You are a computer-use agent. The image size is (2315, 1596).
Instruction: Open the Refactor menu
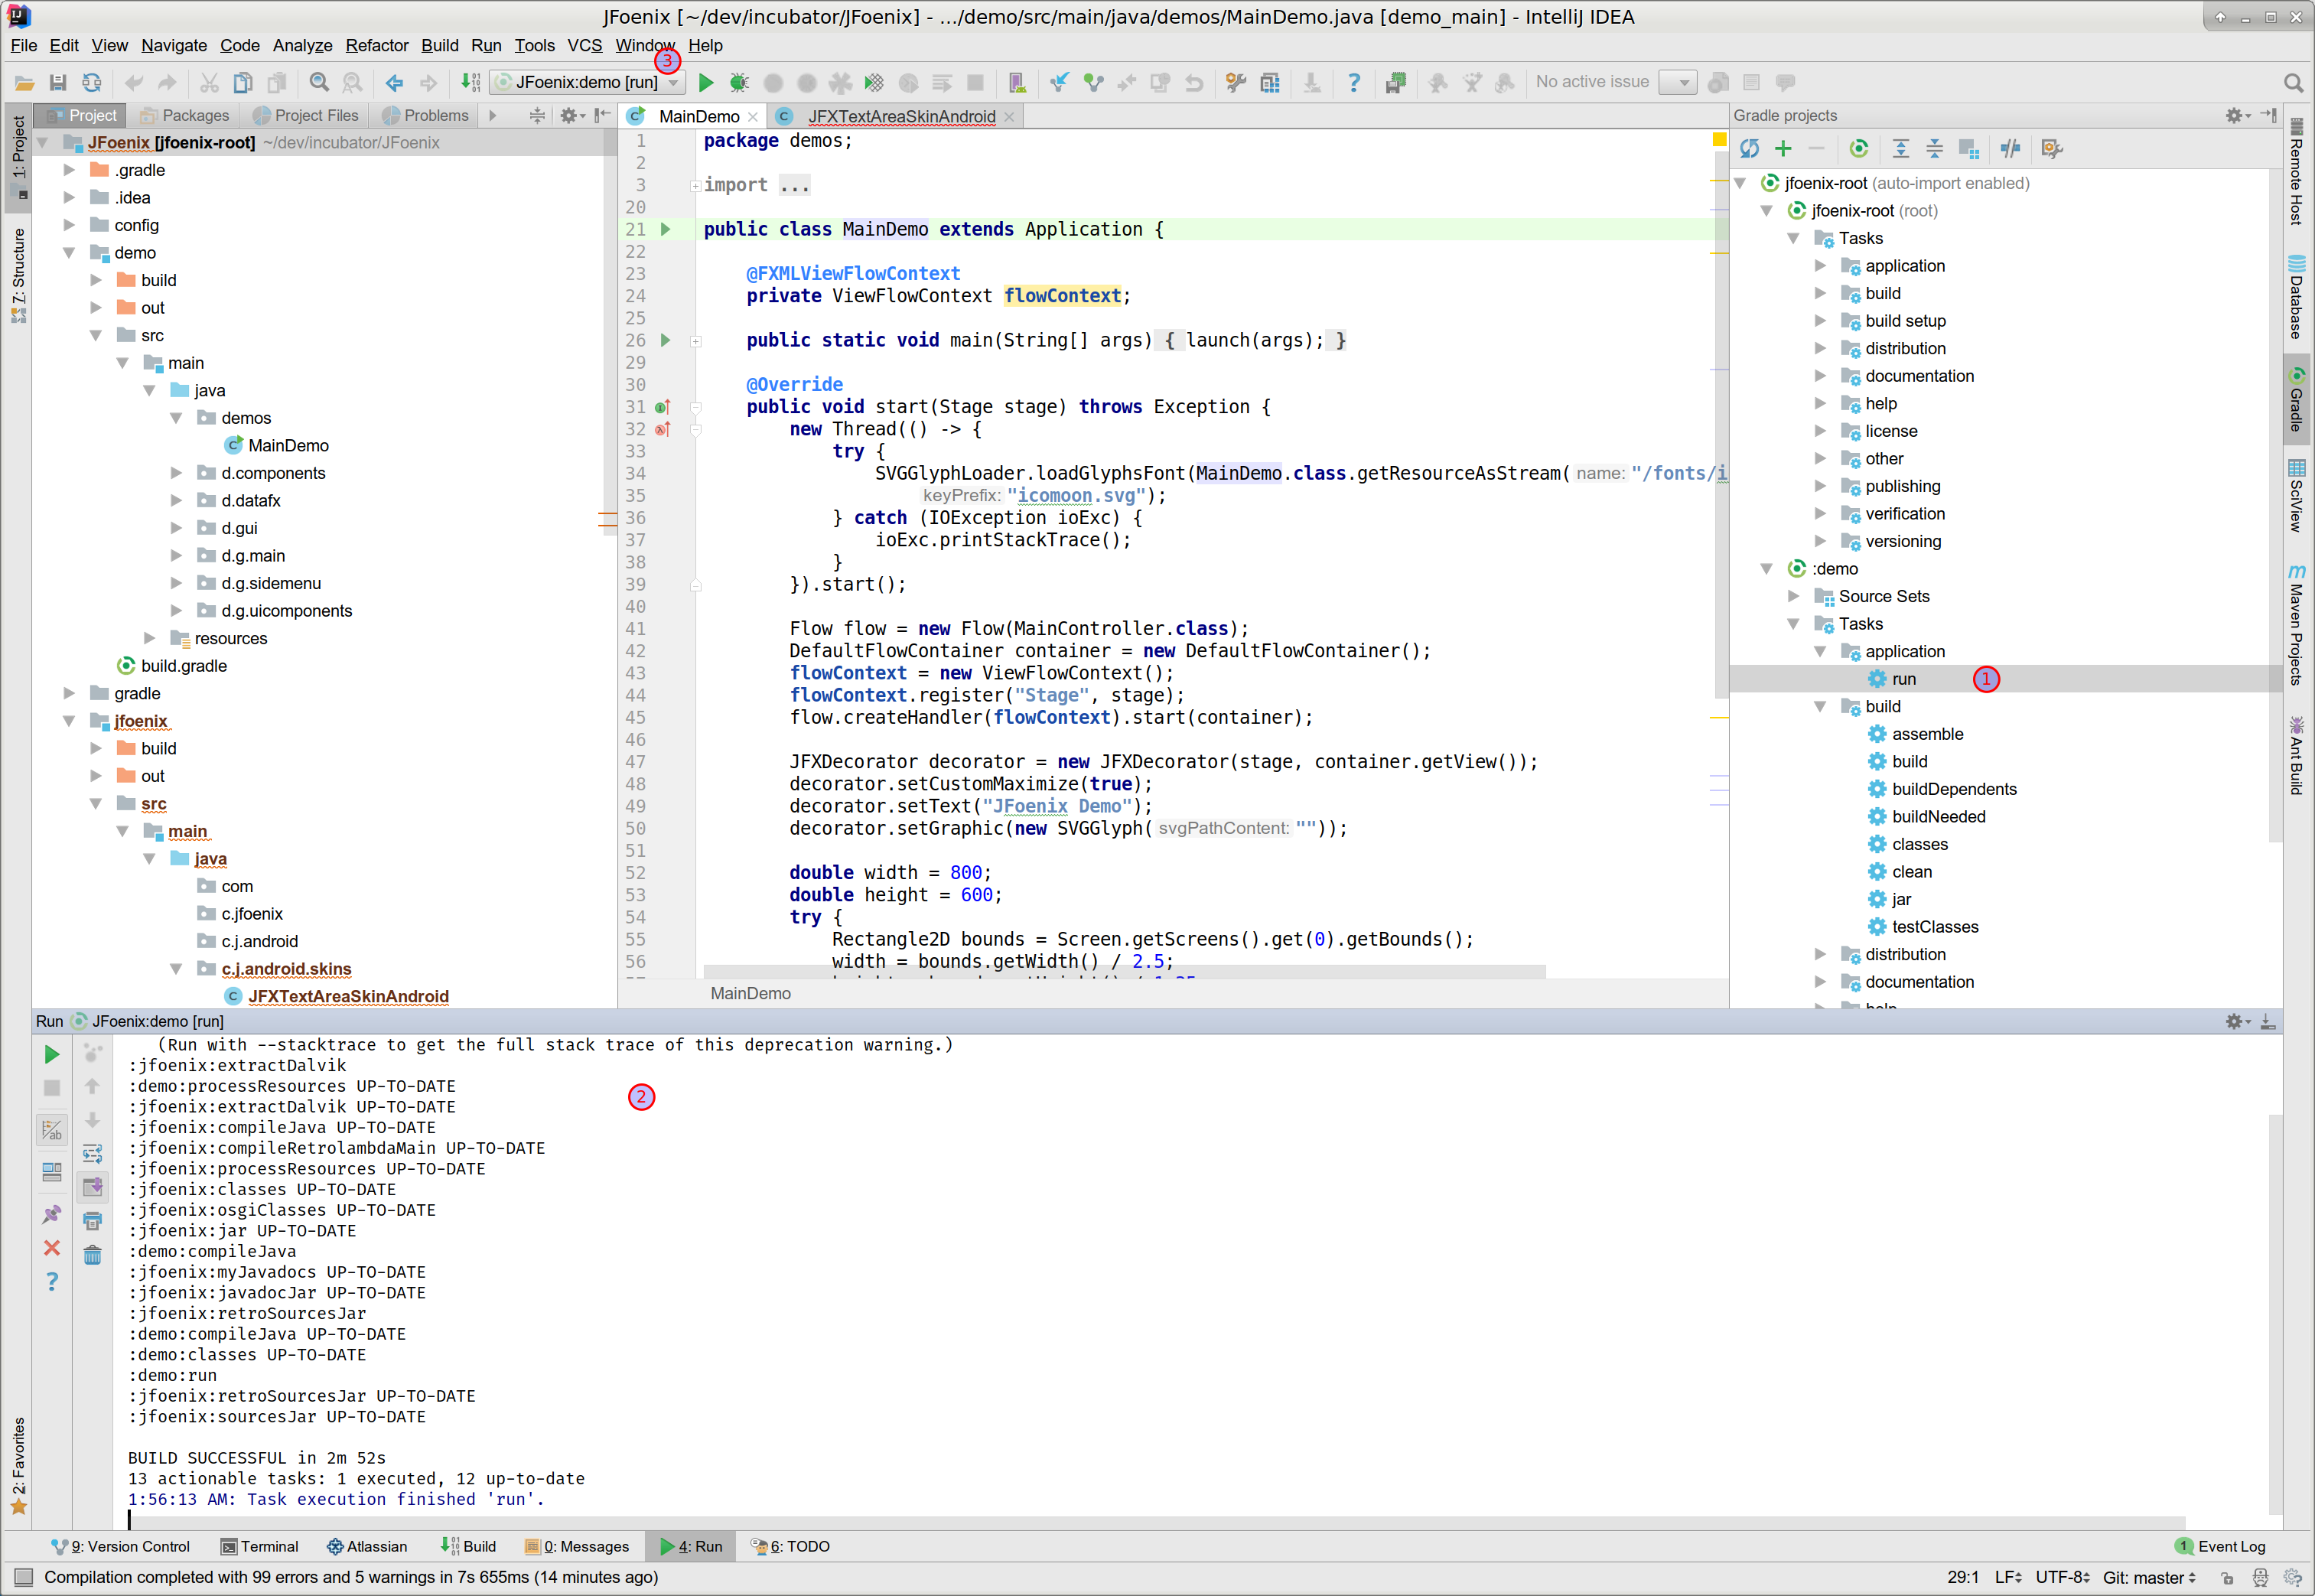coord(377,45)
